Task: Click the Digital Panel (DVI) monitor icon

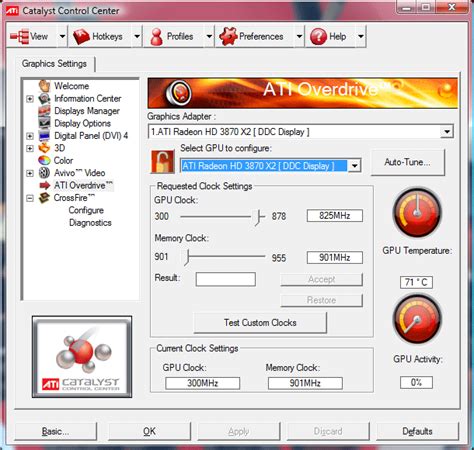Action: click(44, 136)
